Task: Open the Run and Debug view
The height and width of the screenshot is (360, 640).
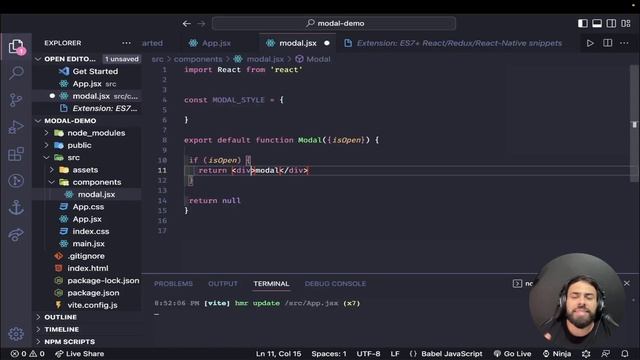Action: [x=16, y=127]
